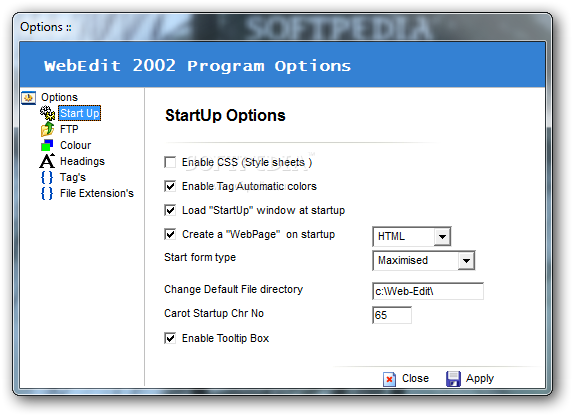This screenshot has height=416, width=573.
Task: Click the Start Up gears icon
Action: pyautogui.click(x=47, y=113)
